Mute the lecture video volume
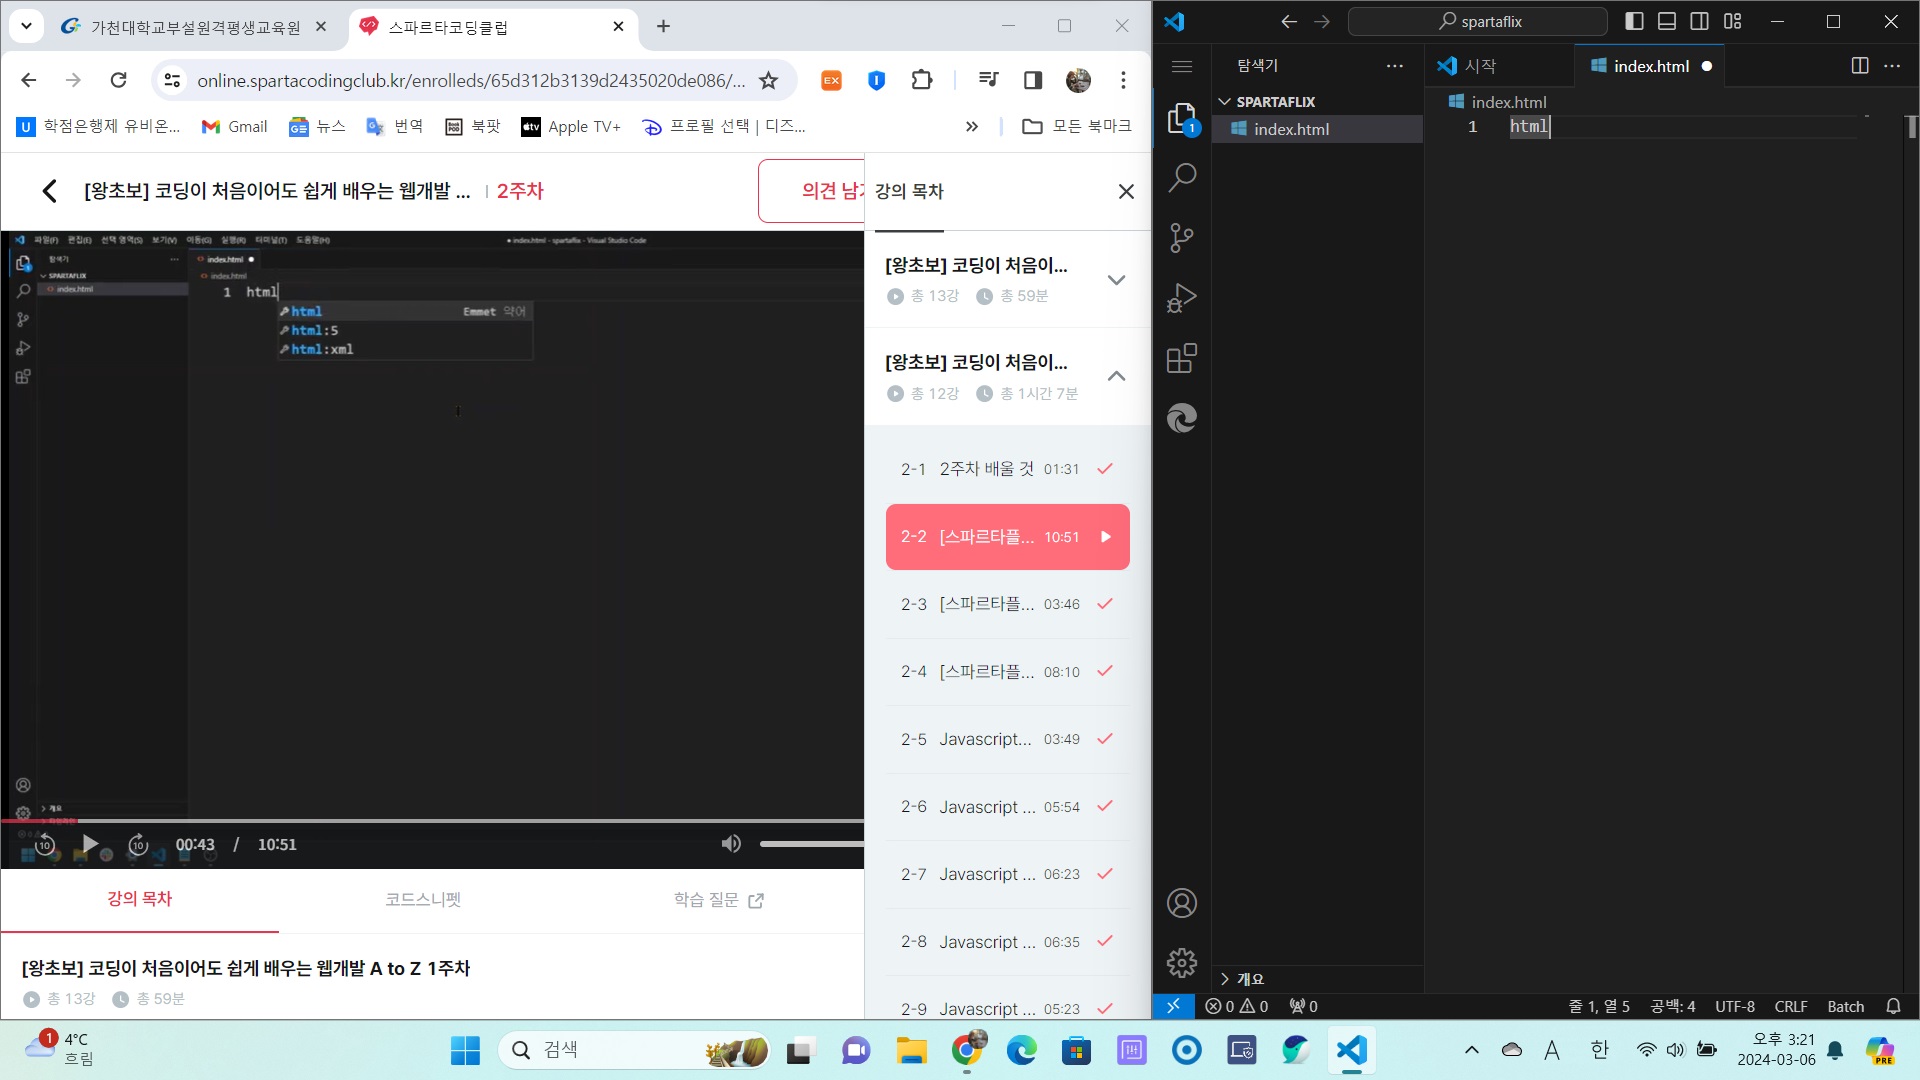The width and height of the screenshot is (1920, 1080). [x=731, y=844]
